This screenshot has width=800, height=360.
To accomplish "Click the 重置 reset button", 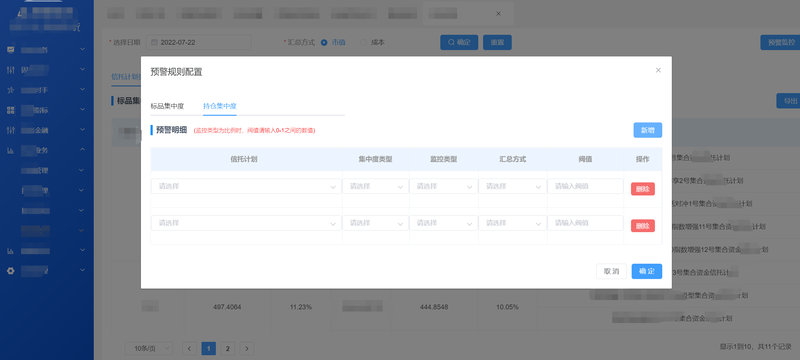I will tap(497, 42).
